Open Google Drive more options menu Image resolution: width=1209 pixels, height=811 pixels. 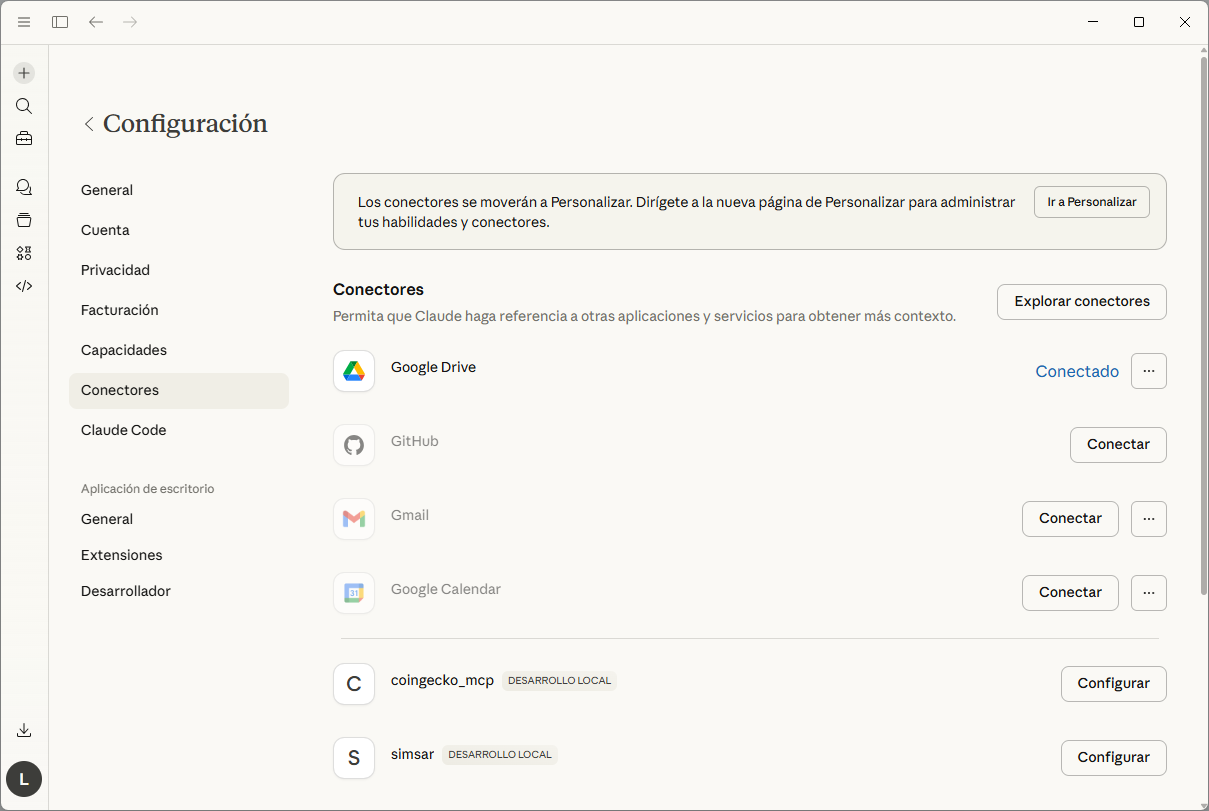point(1148,371)
